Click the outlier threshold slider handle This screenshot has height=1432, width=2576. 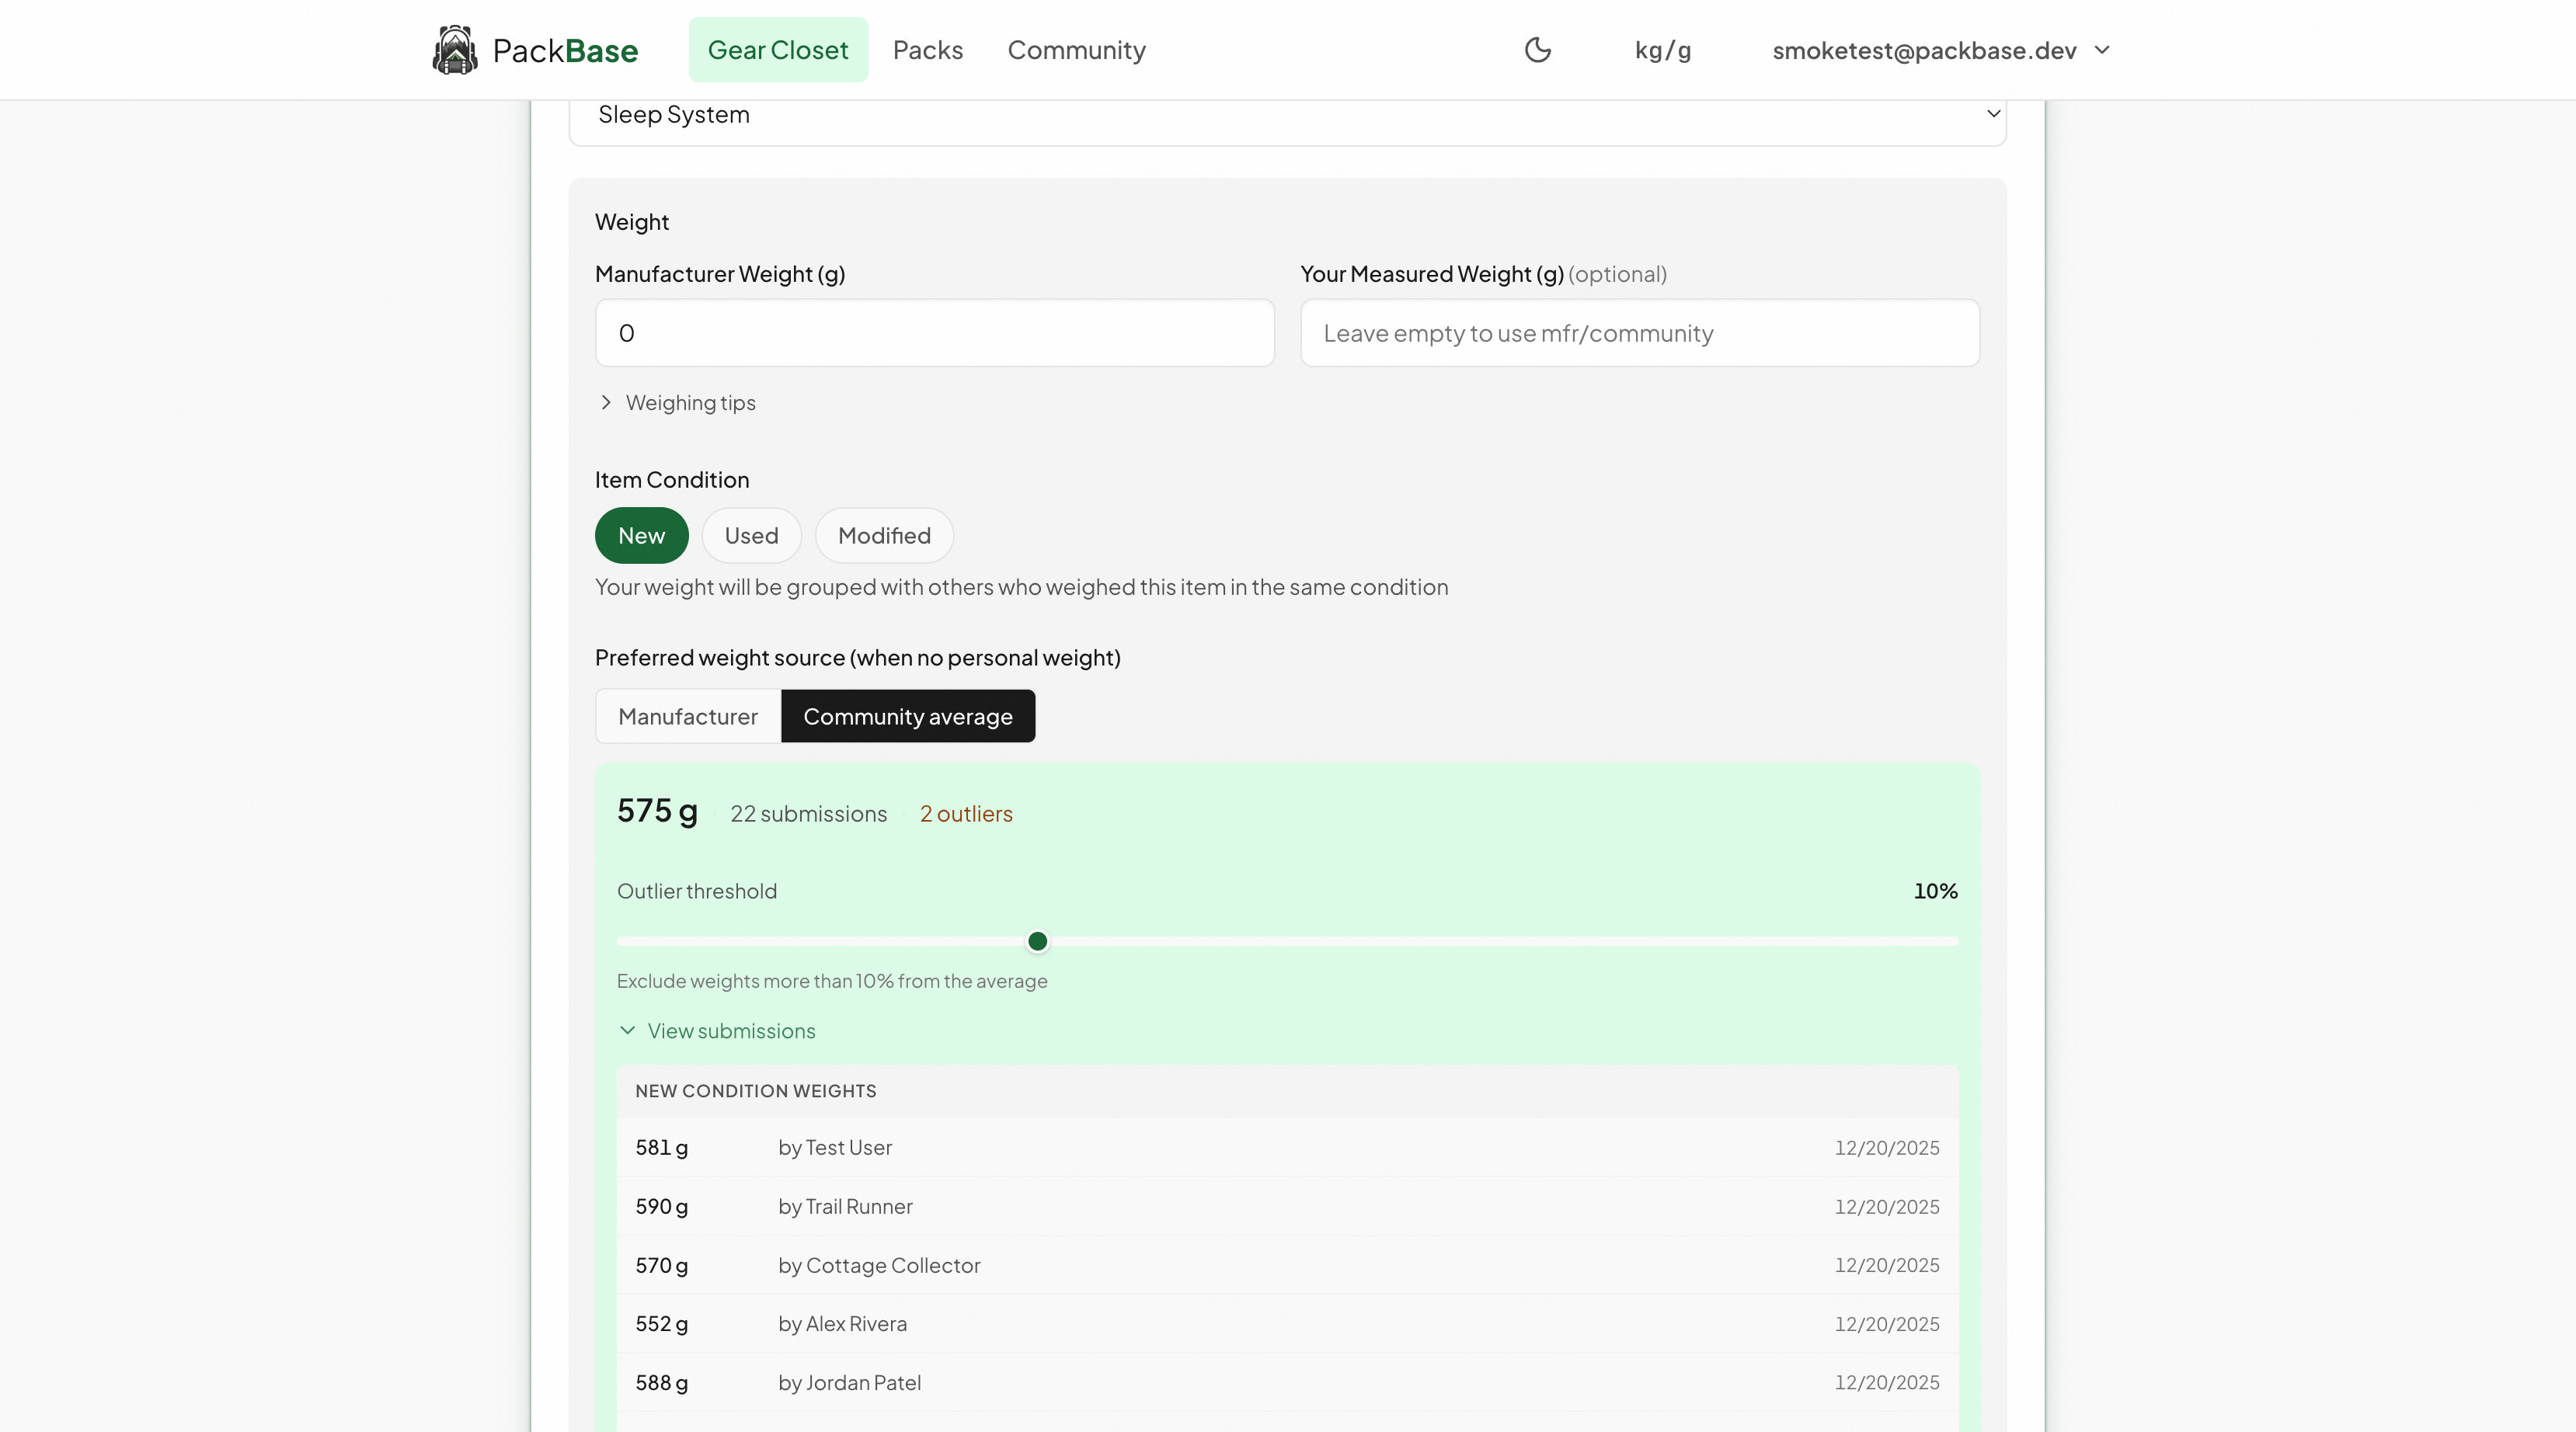(1037, 942)
